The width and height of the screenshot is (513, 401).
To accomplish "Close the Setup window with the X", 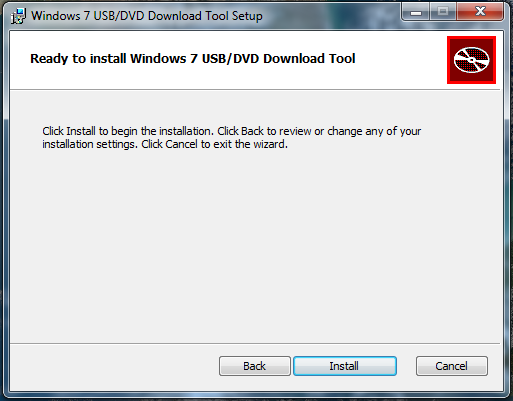I will pyautogui.click(x=480, y=12).
